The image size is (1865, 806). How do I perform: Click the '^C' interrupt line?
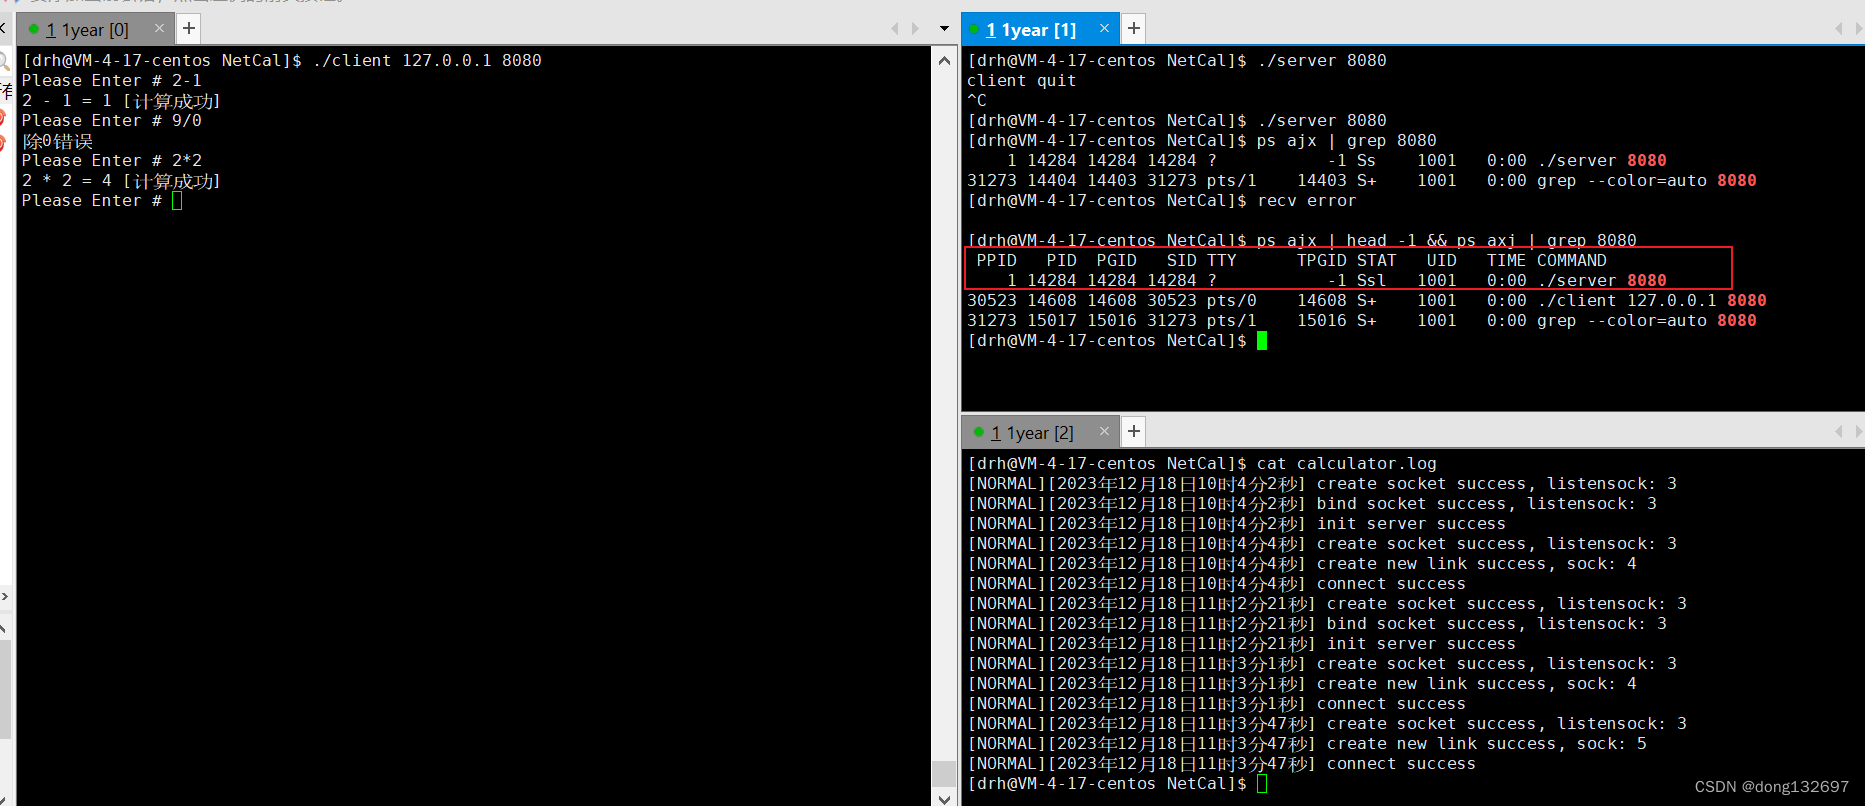click(977, 101)
